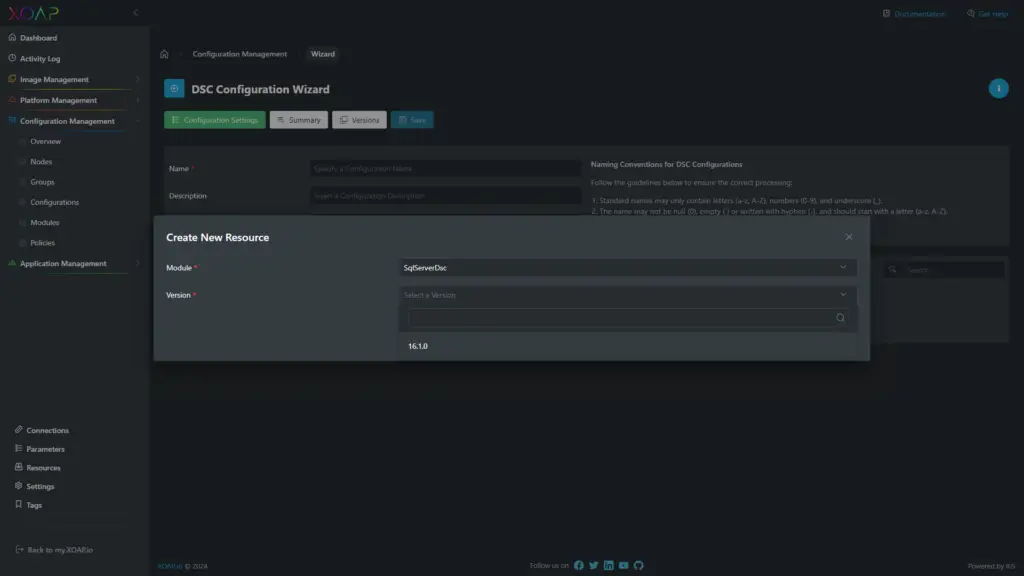This screenshot has height=576, width=1024.
Task: Click the Application Management icon
Action: tap(12, 263)
